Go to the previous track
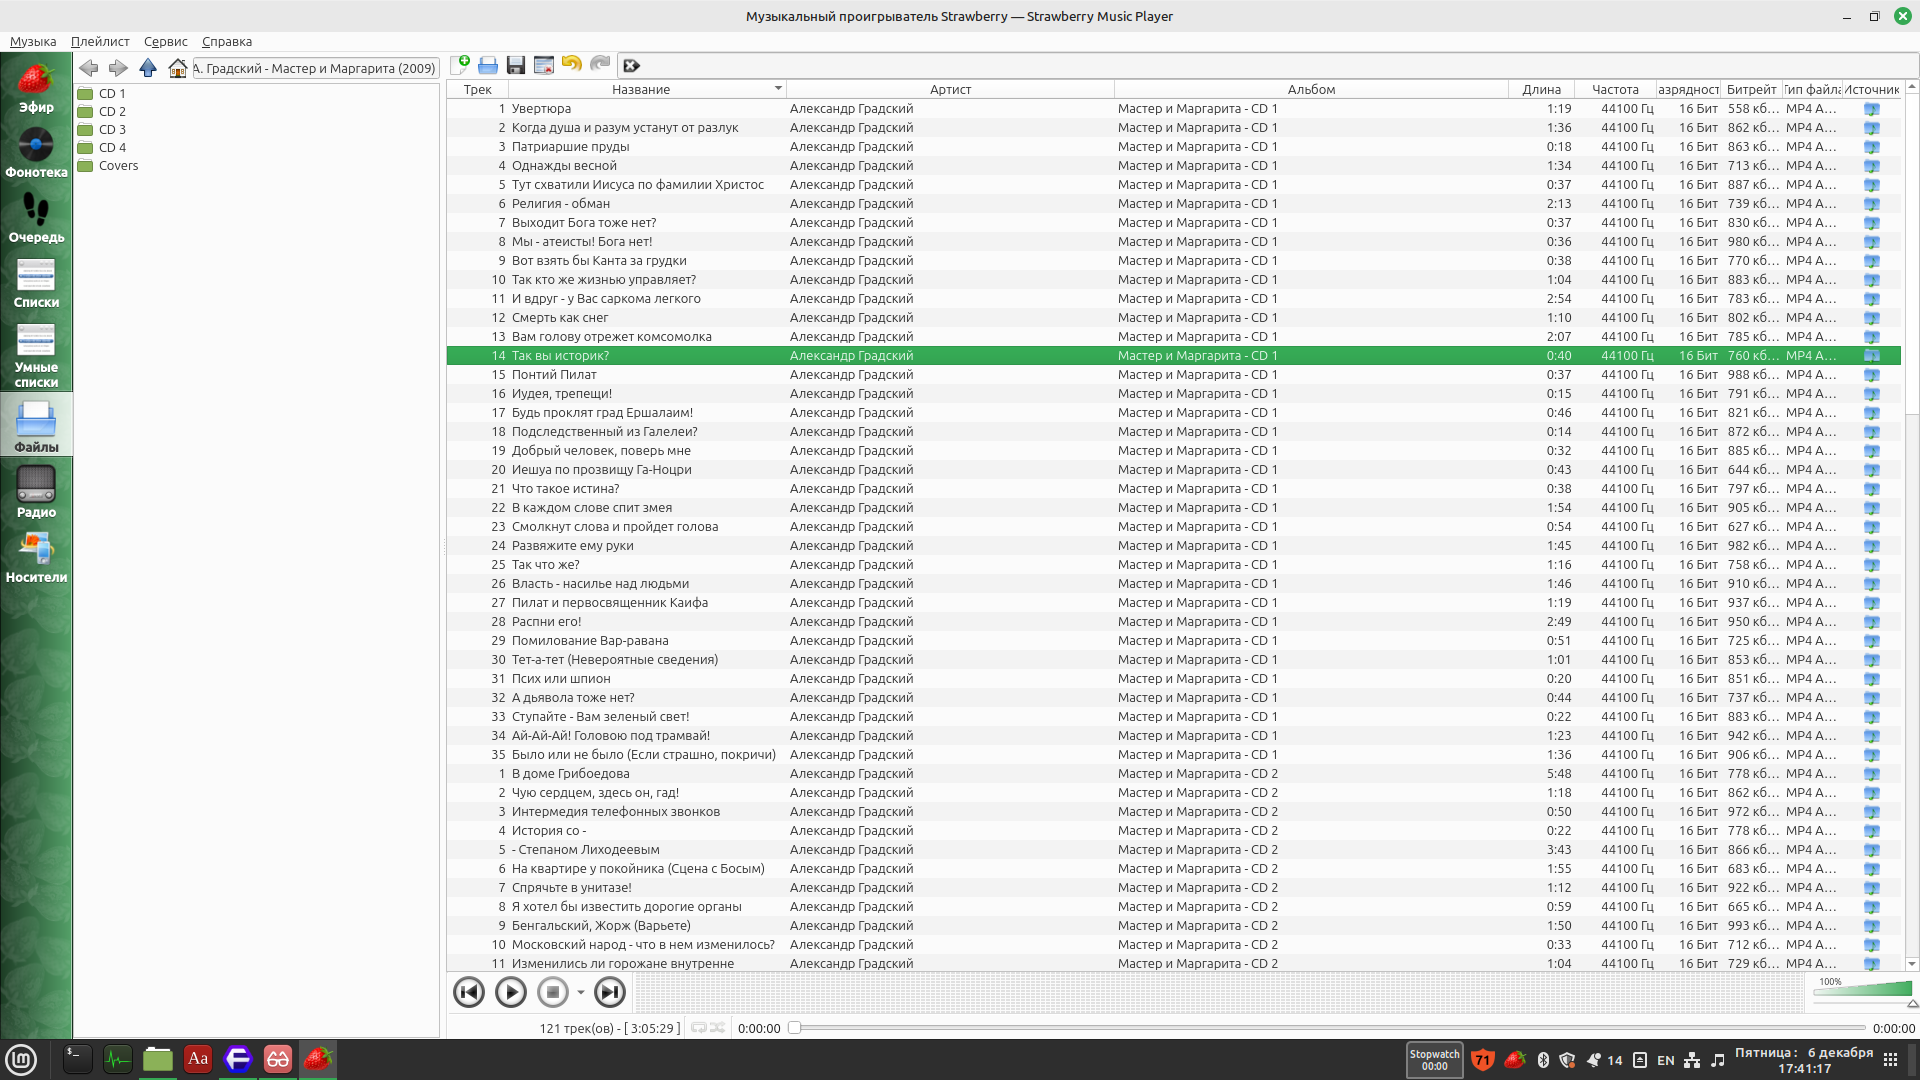The width and height of the screenshot is (1920, 1080). point(468,992)
